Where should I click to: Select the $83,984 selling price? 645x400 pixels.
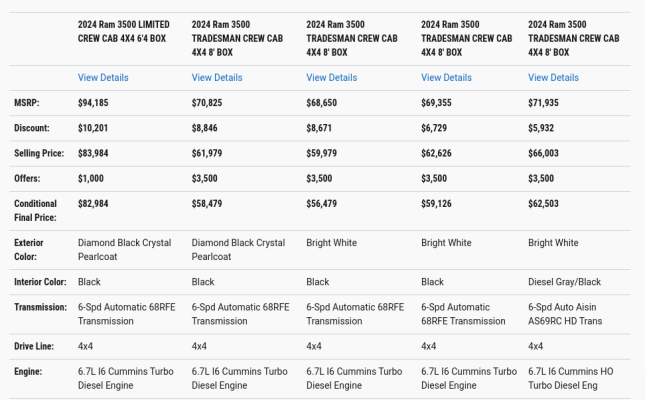tap(93, 153)
